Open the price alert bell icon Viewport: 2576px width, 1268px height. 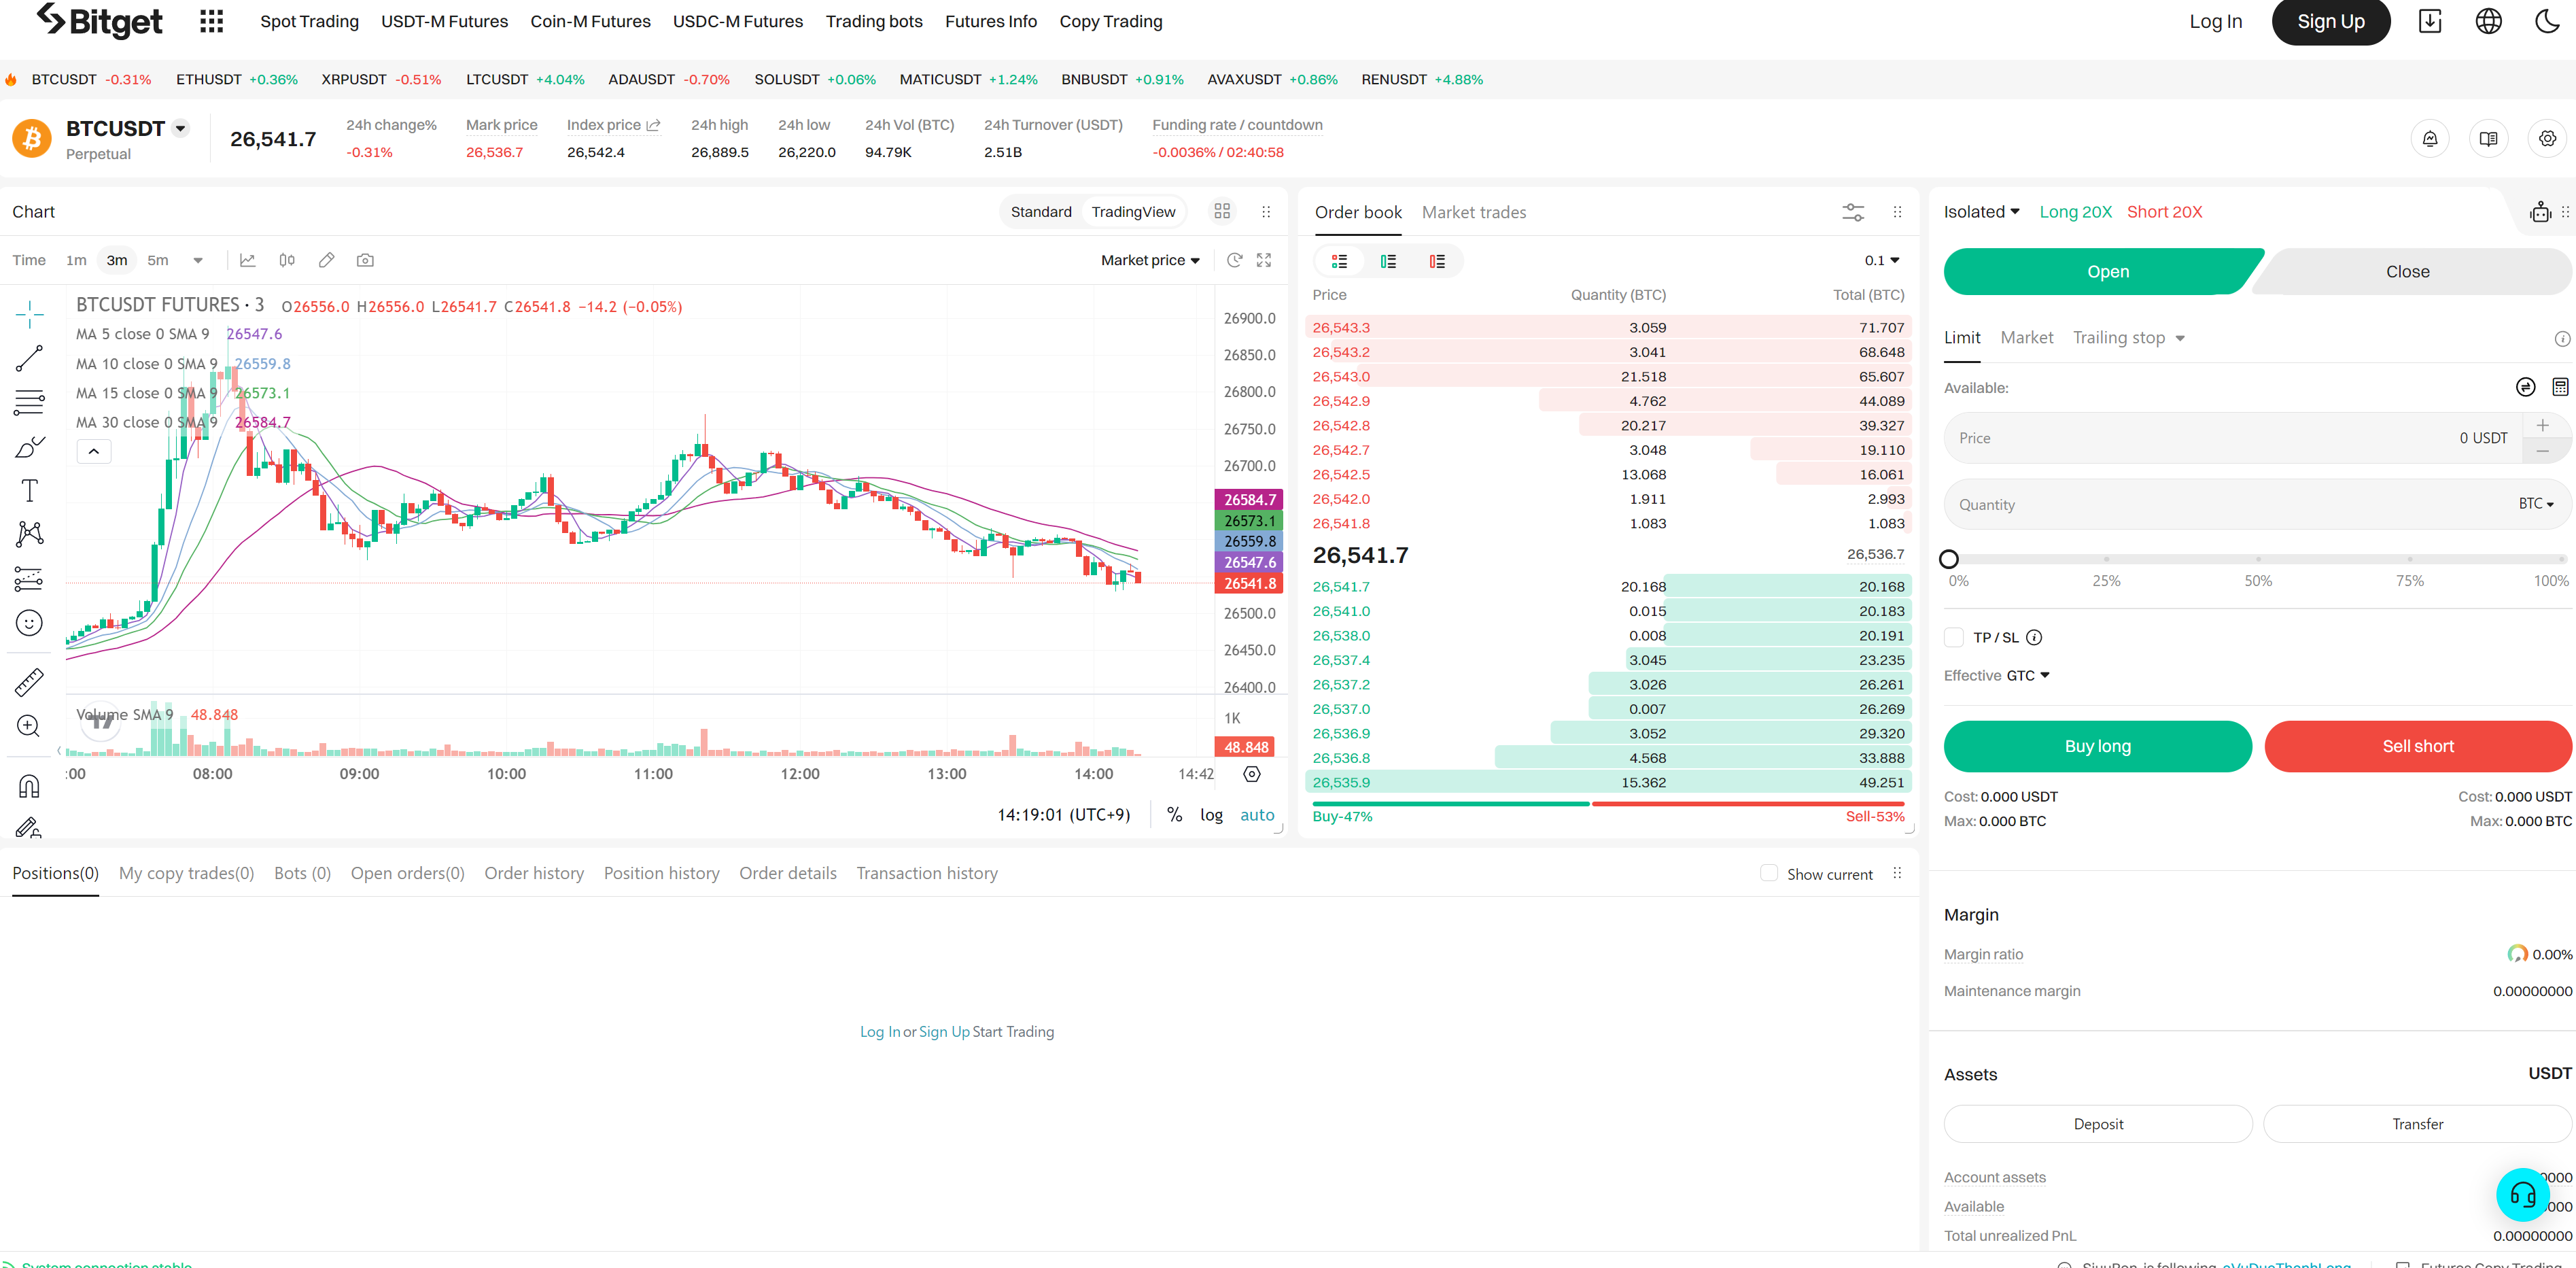[2429, 139]
